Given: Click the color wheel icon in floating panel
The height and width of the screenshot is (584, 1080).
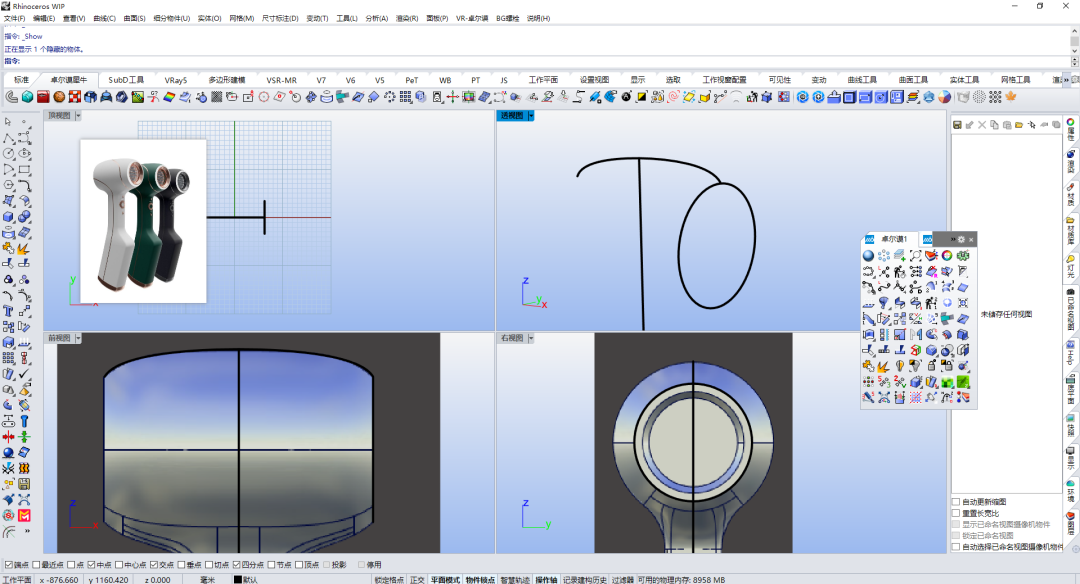Looking at the screenshot, I should point(947,256).
